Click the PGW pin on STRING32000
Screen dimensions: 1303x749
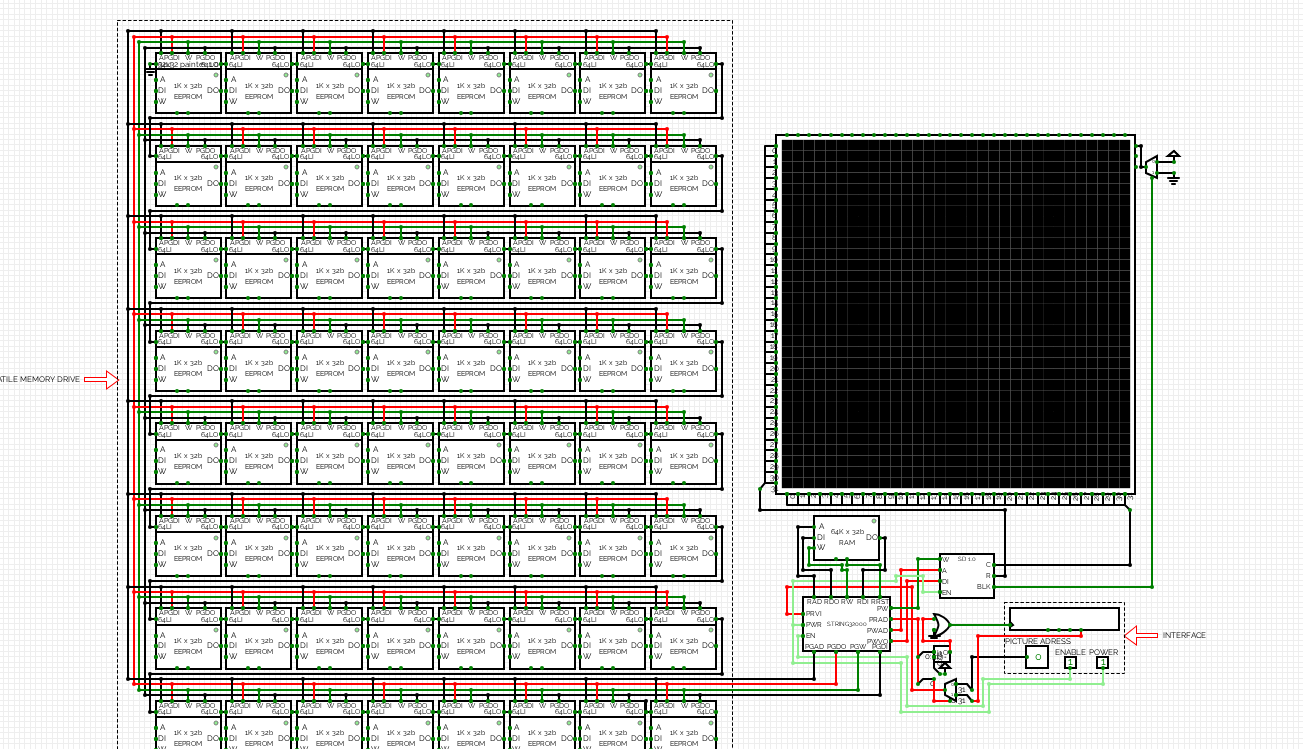point(858,652)
